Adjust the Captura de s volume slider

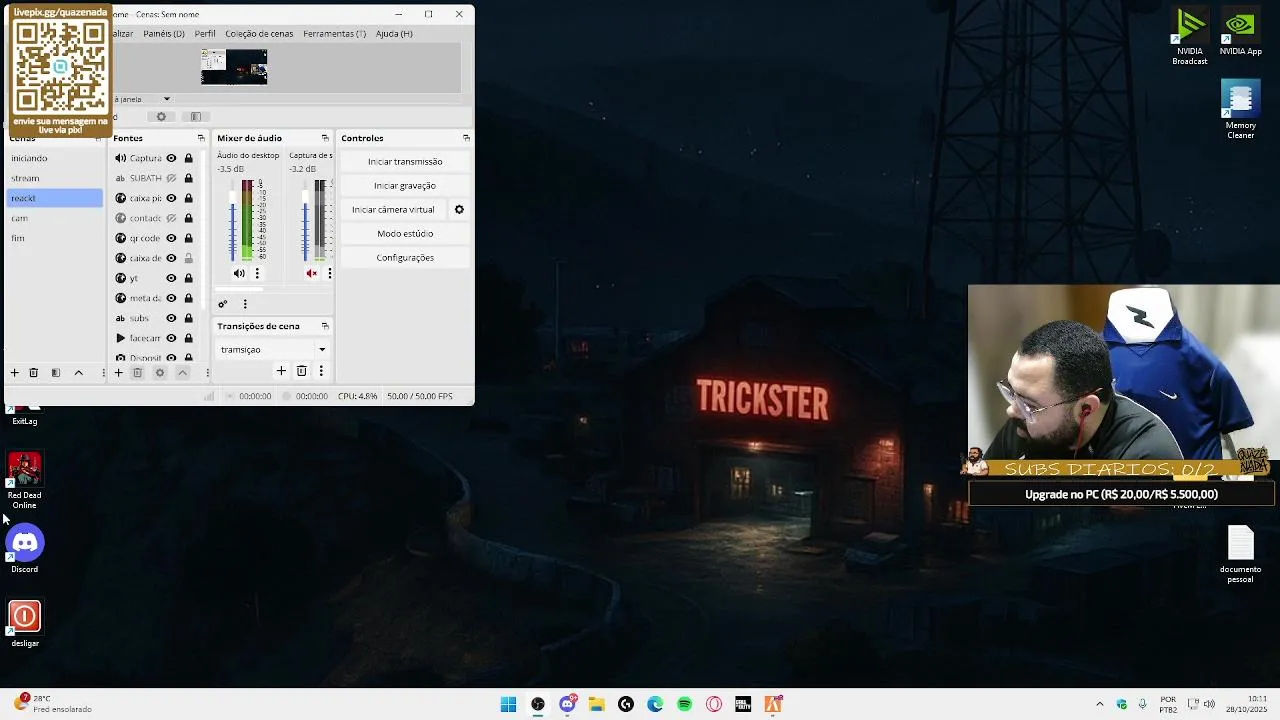pyautogui.click(x=306, y=222)
